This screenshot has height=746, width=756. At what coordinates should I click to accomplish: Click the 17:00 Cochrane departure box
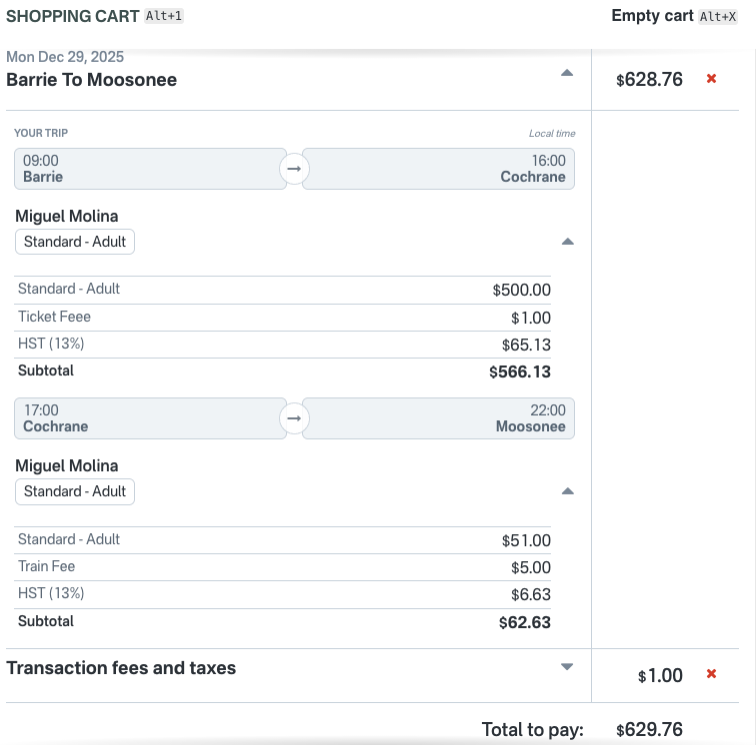(150, 419)
